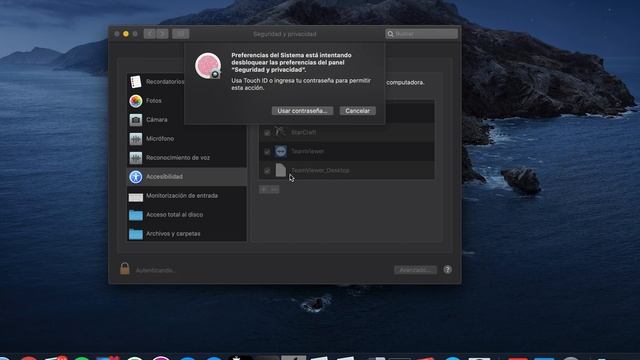
Task: Show all preferences grid button
Action: (180, 34)
